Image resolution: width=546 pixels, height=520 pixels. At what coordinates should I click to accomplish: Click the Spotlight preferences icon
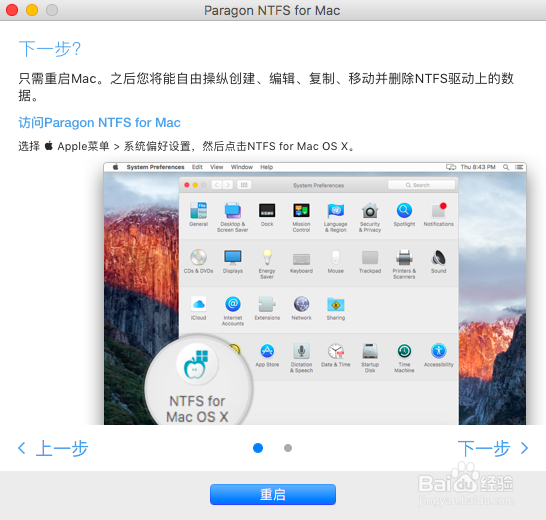click(404, 210)
